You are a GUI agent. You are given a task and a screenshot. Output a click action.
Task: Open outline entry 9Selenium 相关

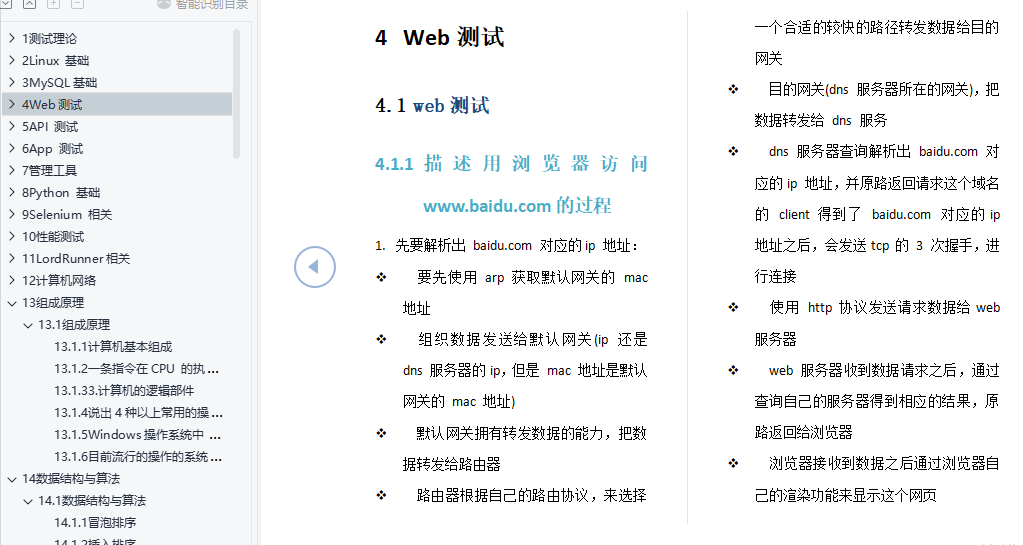tap(67, 214)
